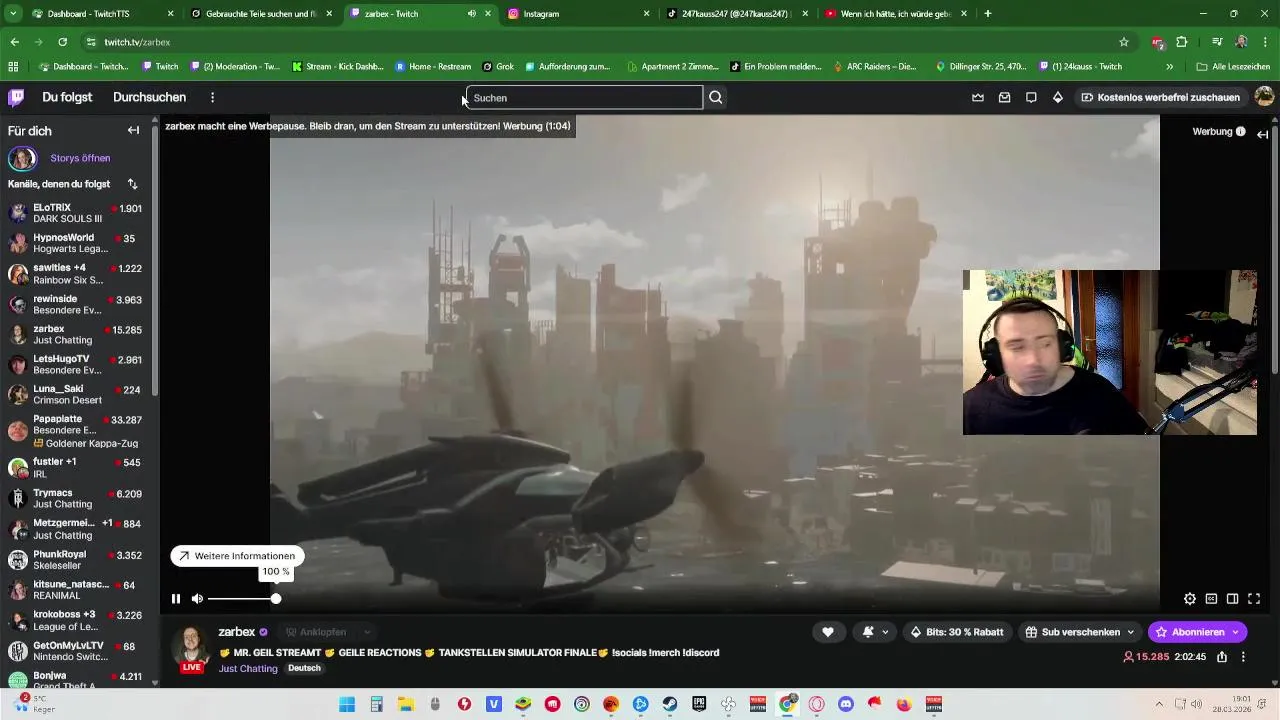1280x720 pixels.
Task: Switch to the Instagram browser tab
Action: point(578,14)
